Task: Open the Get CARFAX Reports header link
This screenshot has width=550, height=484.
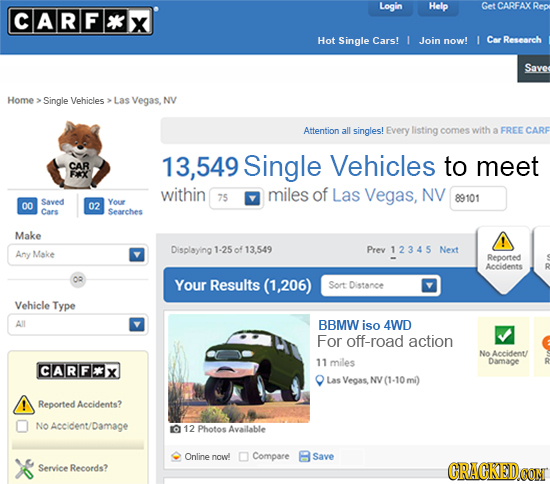Action: coord(515,6)
